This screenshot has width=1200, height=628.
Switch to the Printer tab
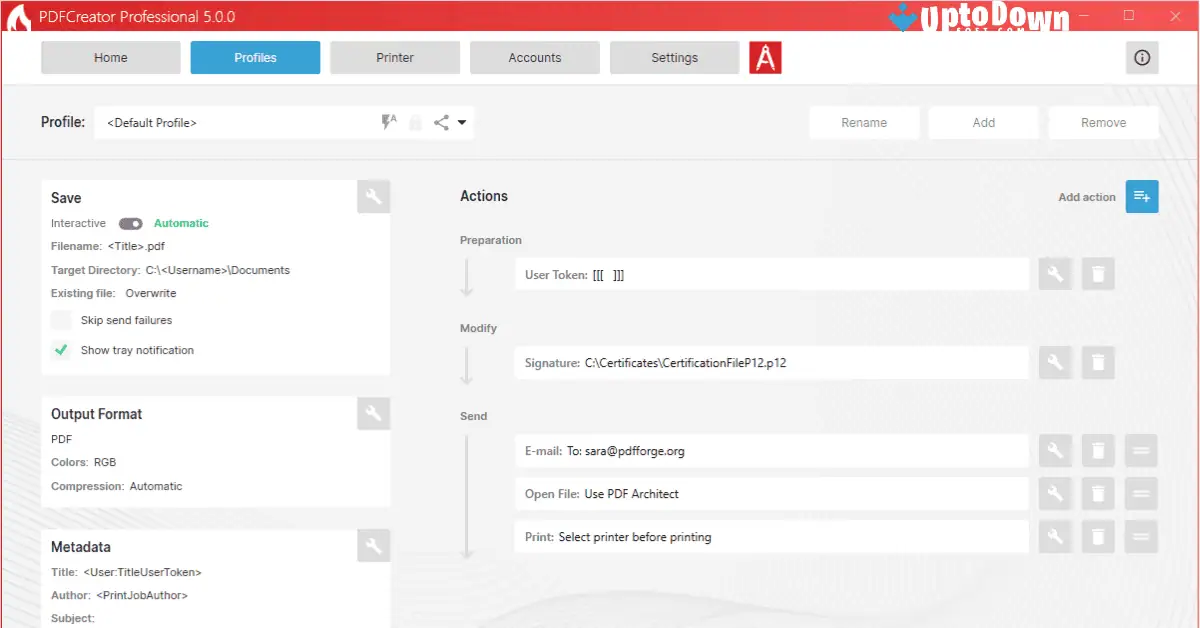pos(394,57)
